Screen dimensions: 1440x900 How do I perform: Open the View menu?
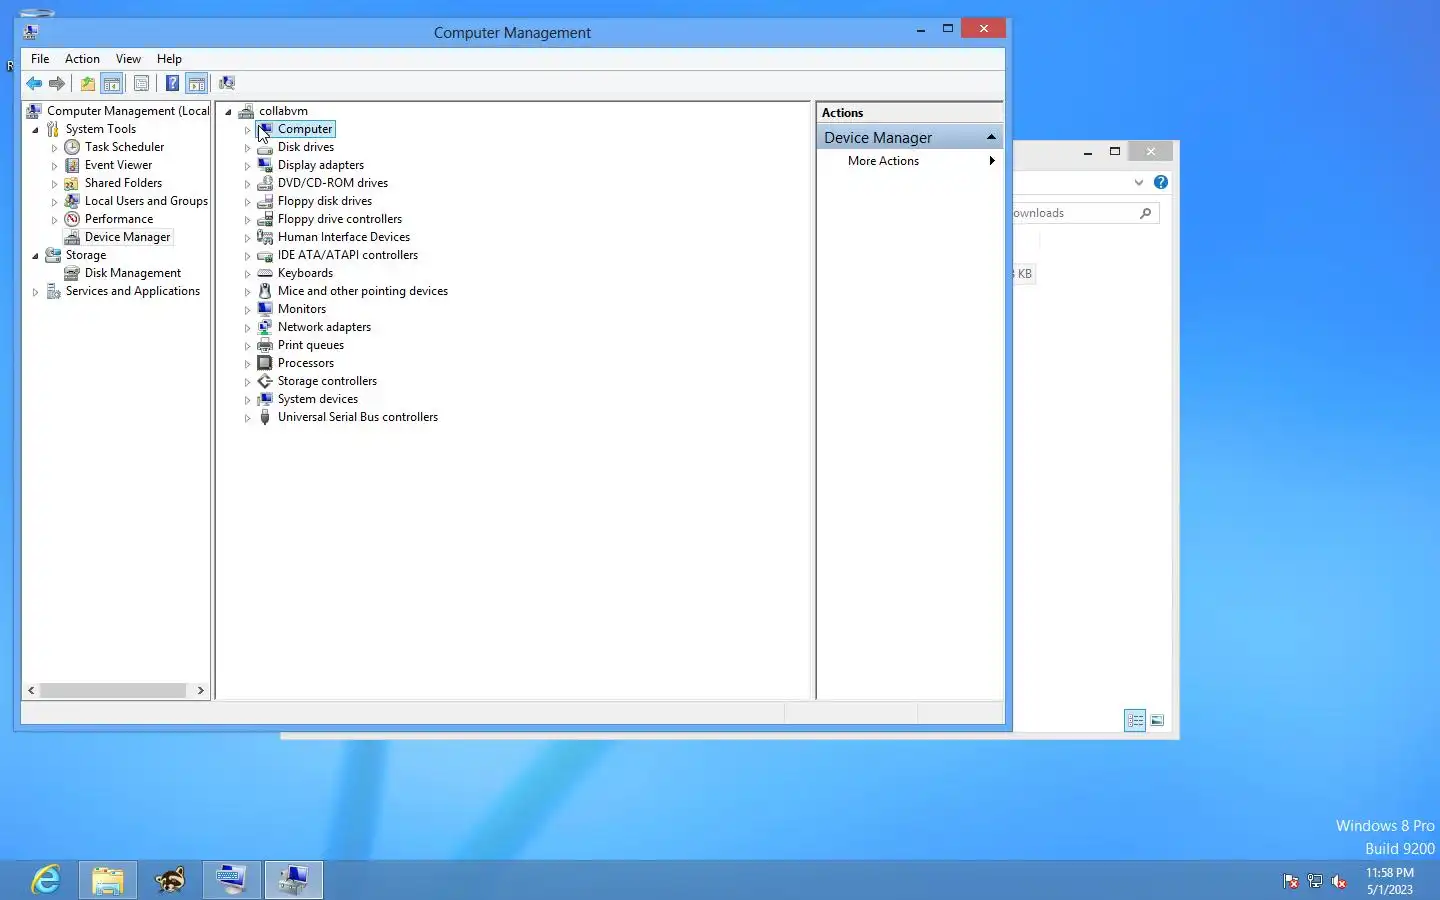tap(128, 59)
